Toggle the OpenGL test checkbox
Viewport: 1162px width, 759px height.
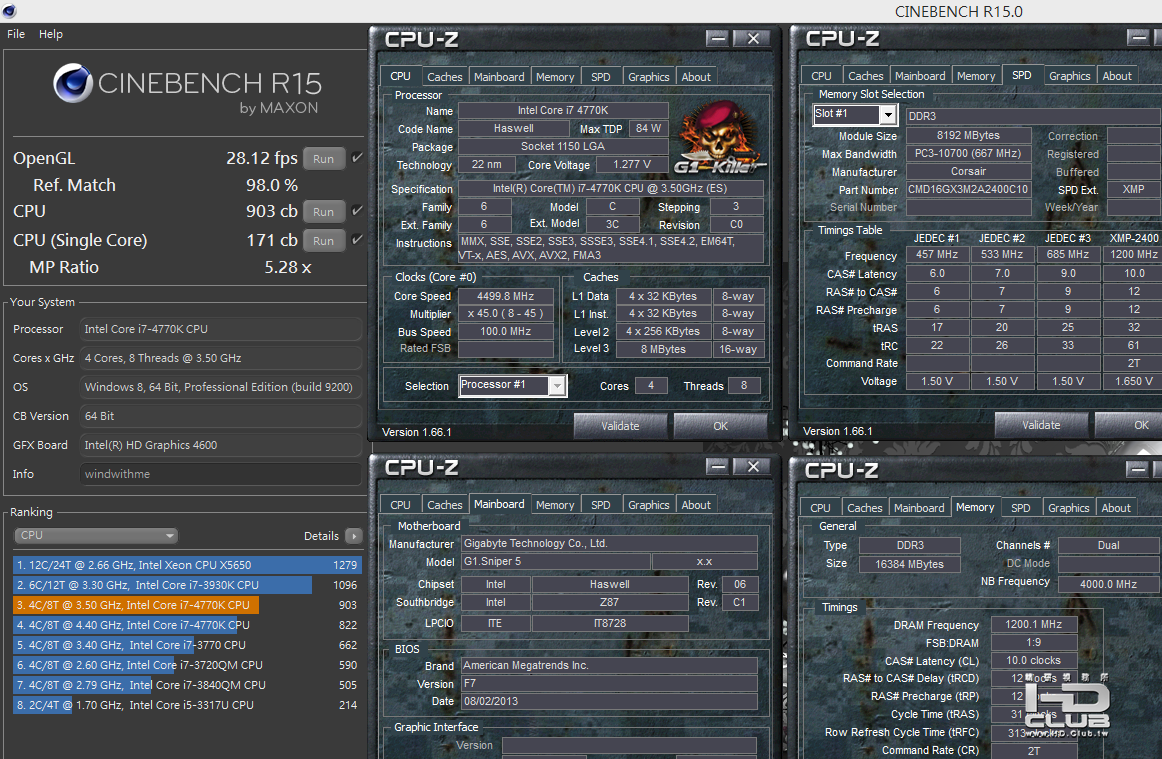click(x=357, y=157)
